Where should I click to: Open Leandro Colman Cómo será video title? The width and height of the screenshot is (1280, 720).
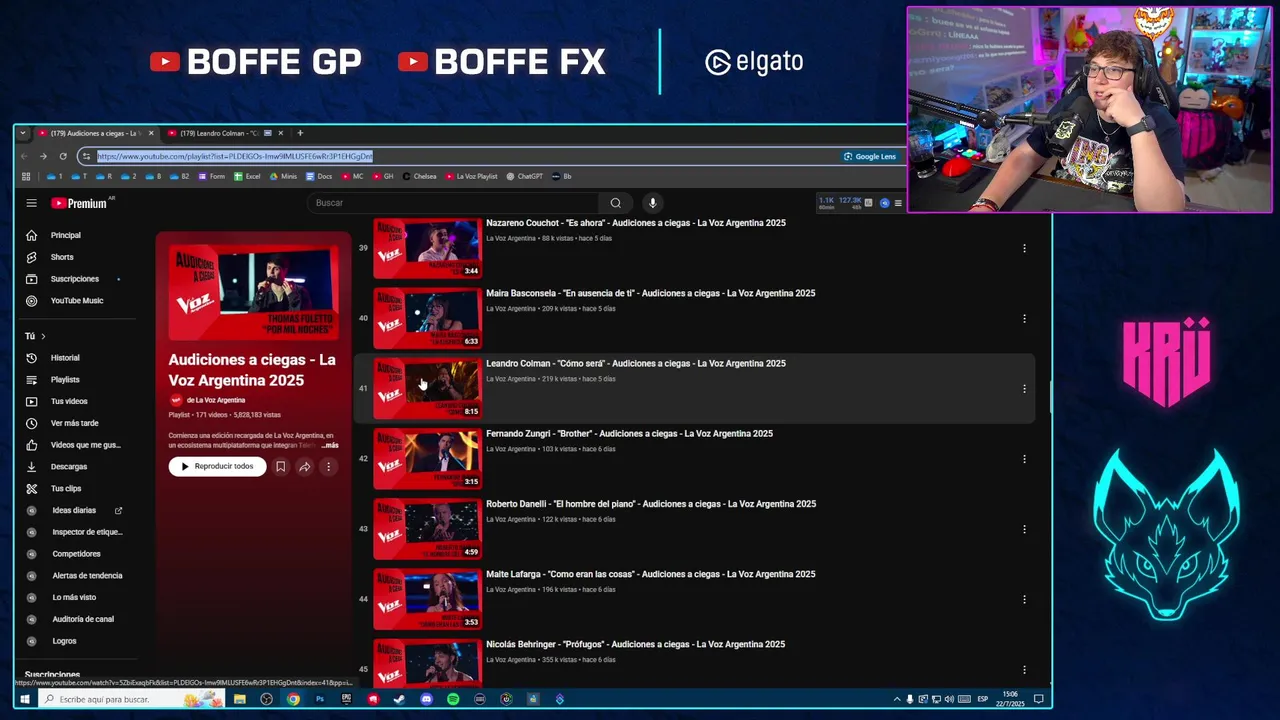[x=636, y=363]
